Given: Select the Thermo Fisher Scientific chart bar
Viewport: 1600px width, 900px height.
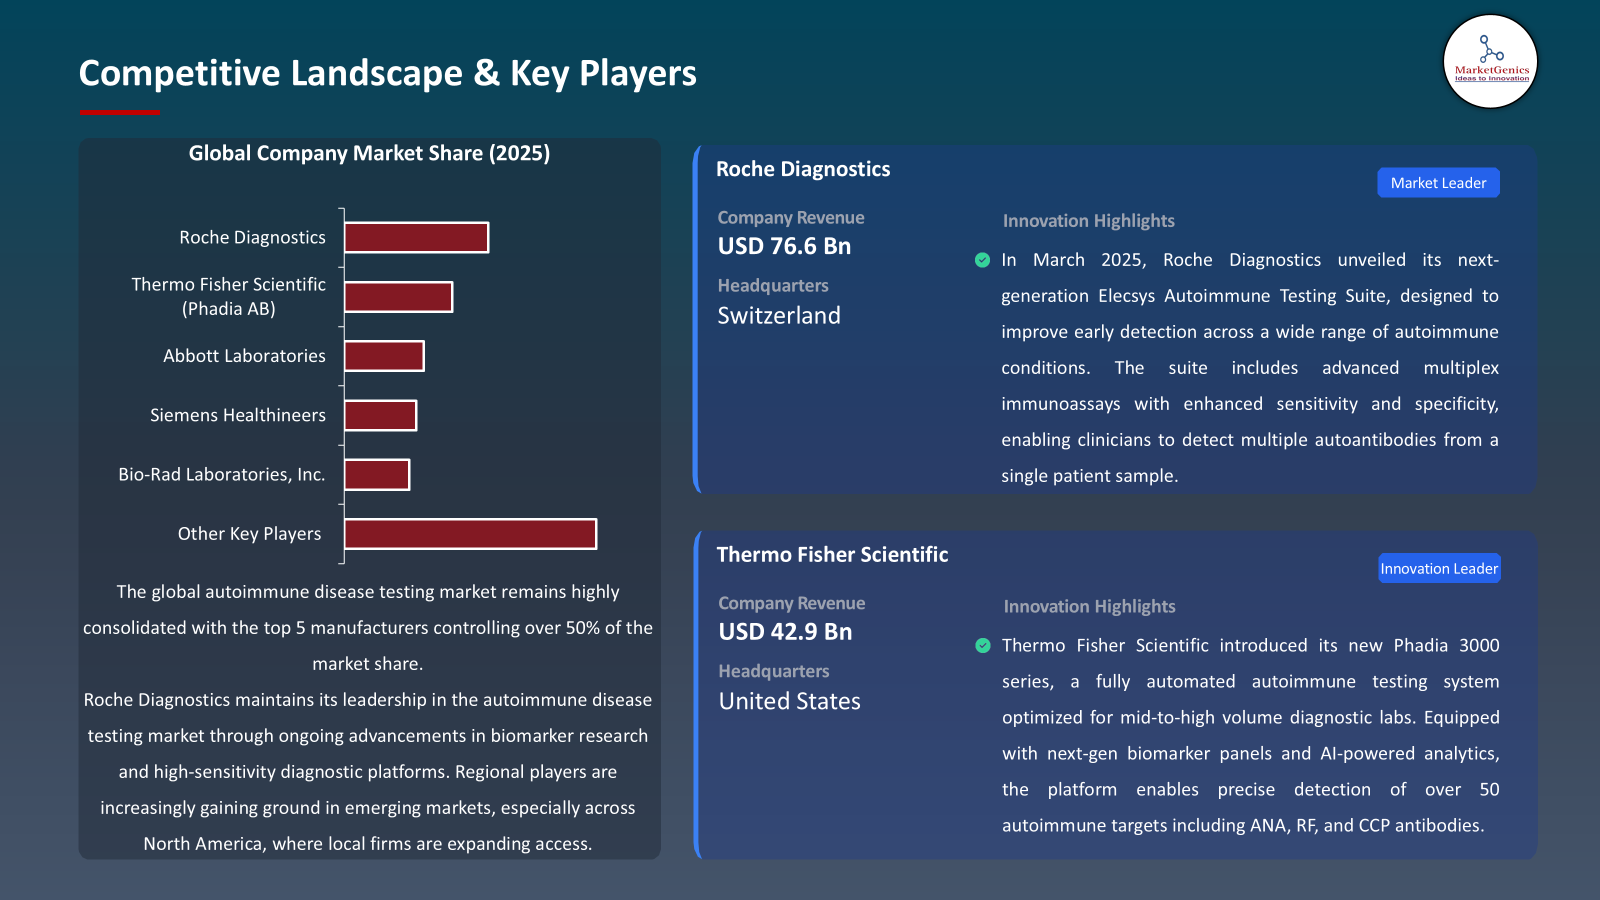Looking at the screenshot, I should coord(398,297).
